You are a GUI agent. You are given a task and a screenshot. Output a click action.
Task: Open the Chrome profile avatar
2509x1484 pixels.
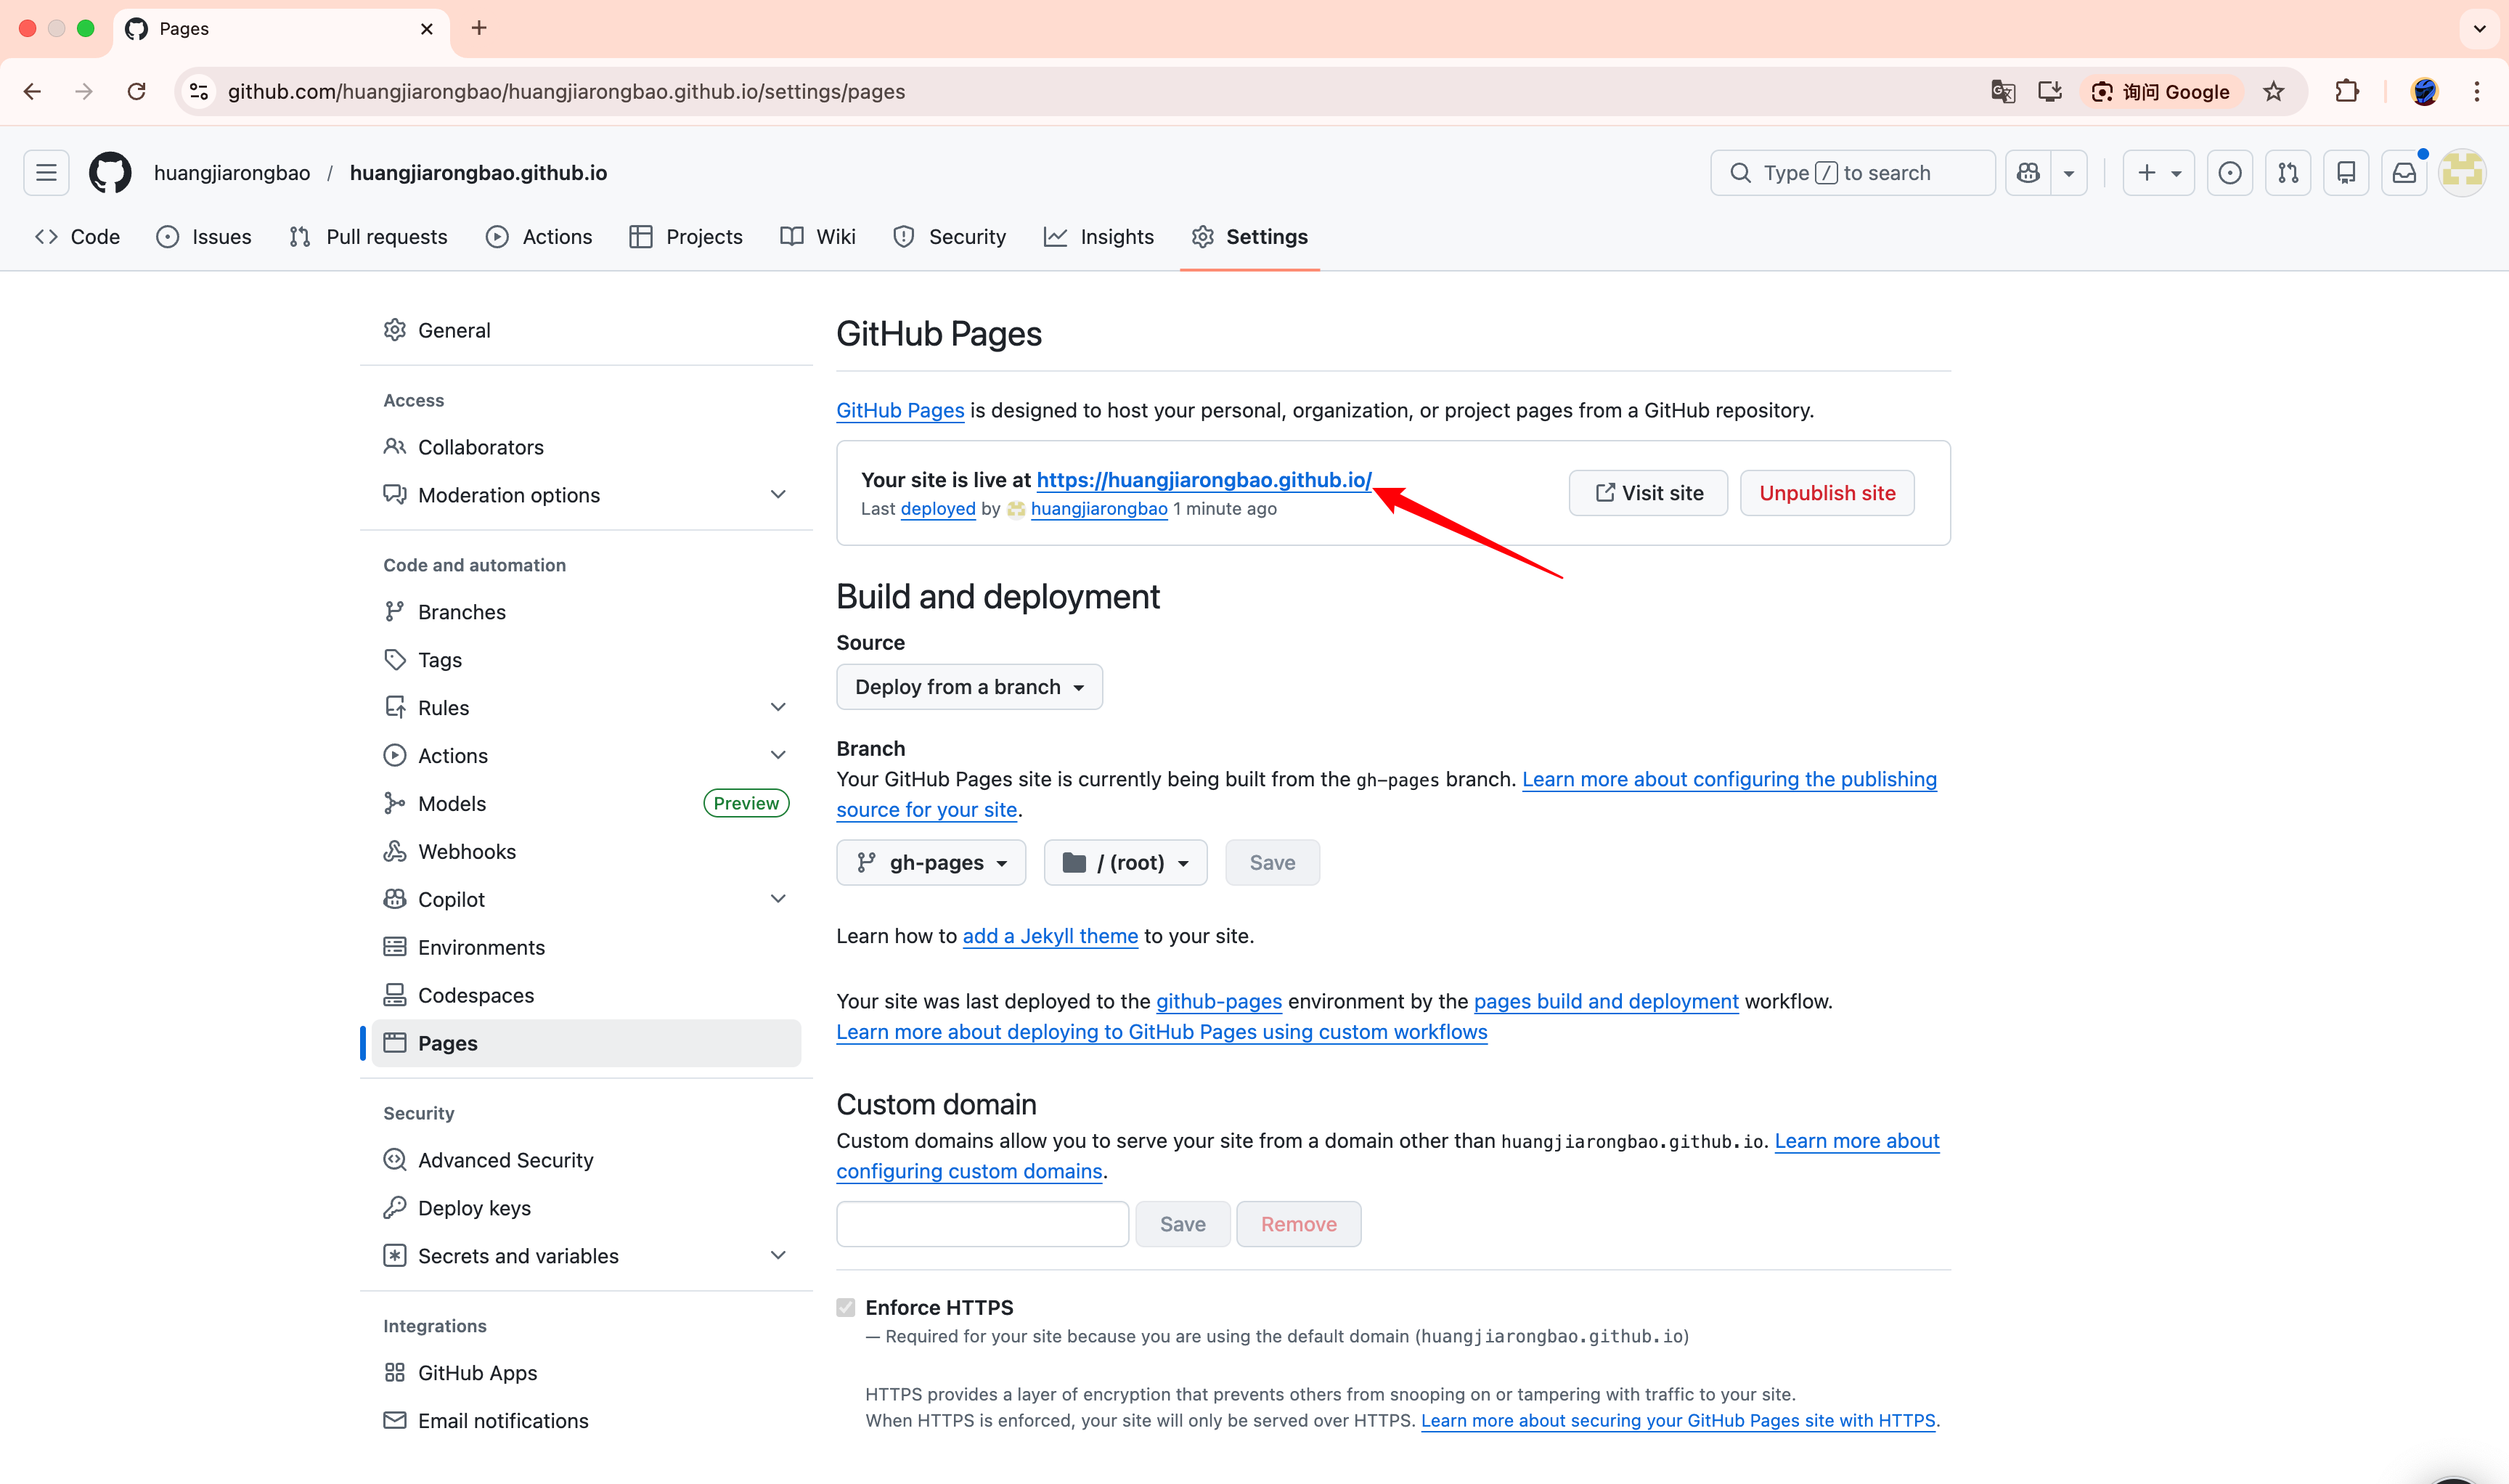click(x=2424, y=92)
